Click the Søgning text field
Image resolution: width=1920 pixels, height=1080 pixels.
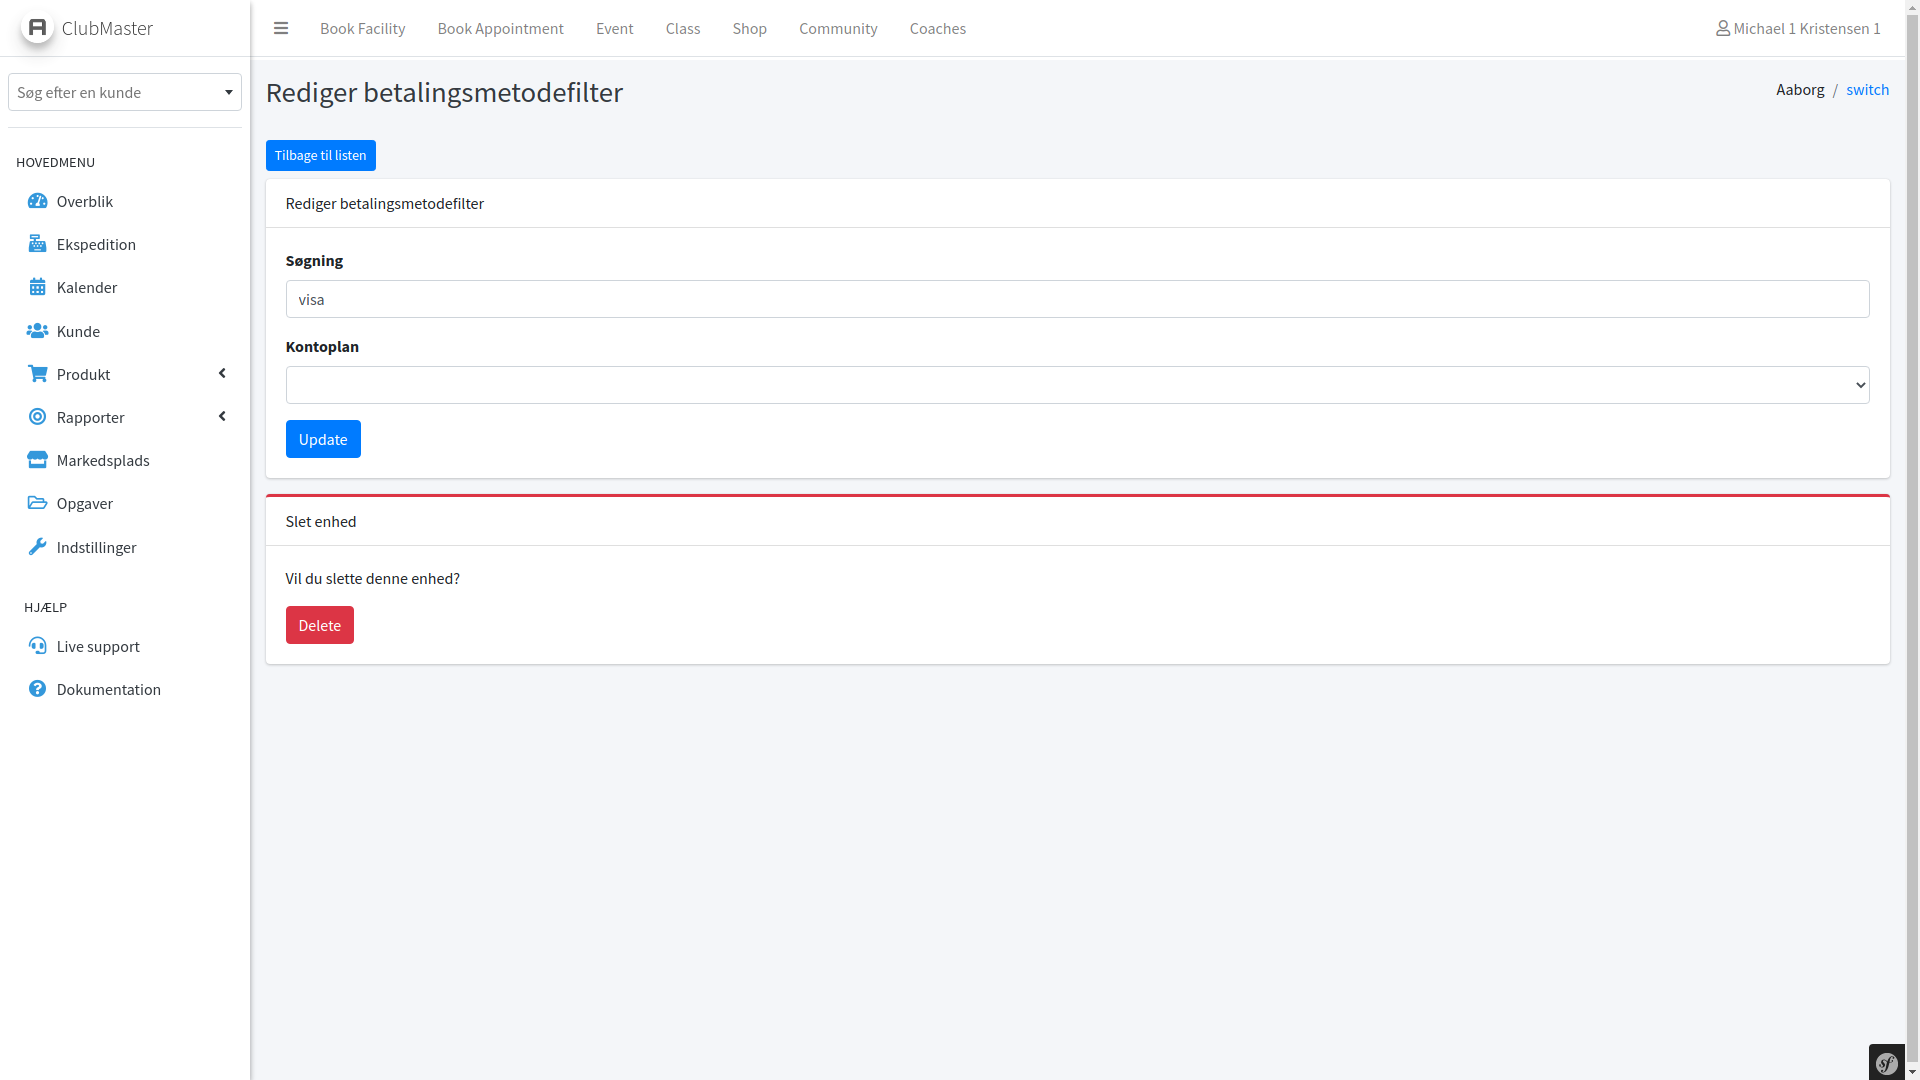[x=1077, y=299]
